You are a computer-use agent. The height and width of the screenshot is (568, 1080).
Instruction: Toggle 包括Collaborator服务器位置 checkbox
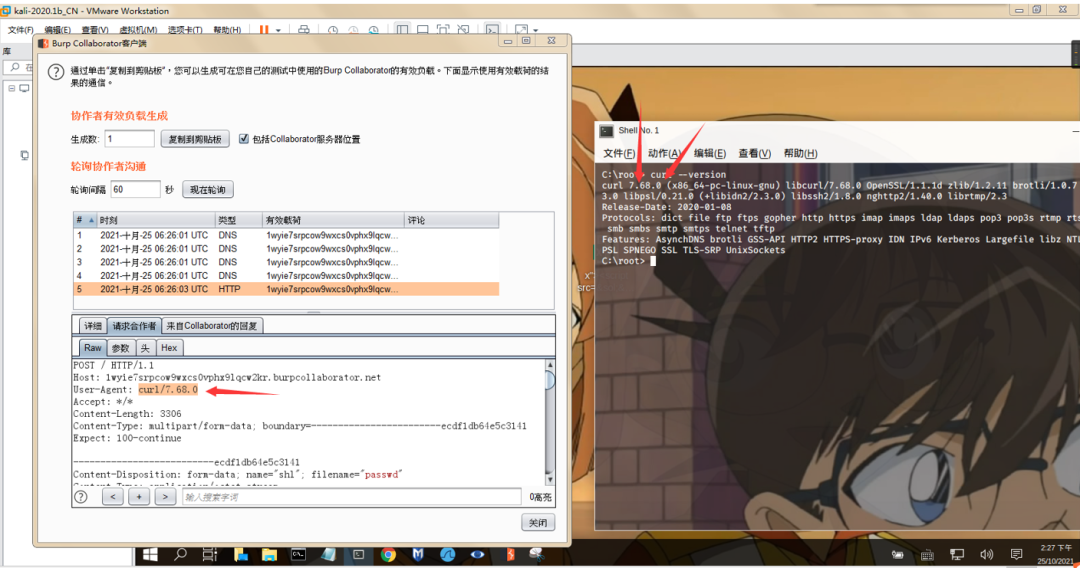[244, 138]
